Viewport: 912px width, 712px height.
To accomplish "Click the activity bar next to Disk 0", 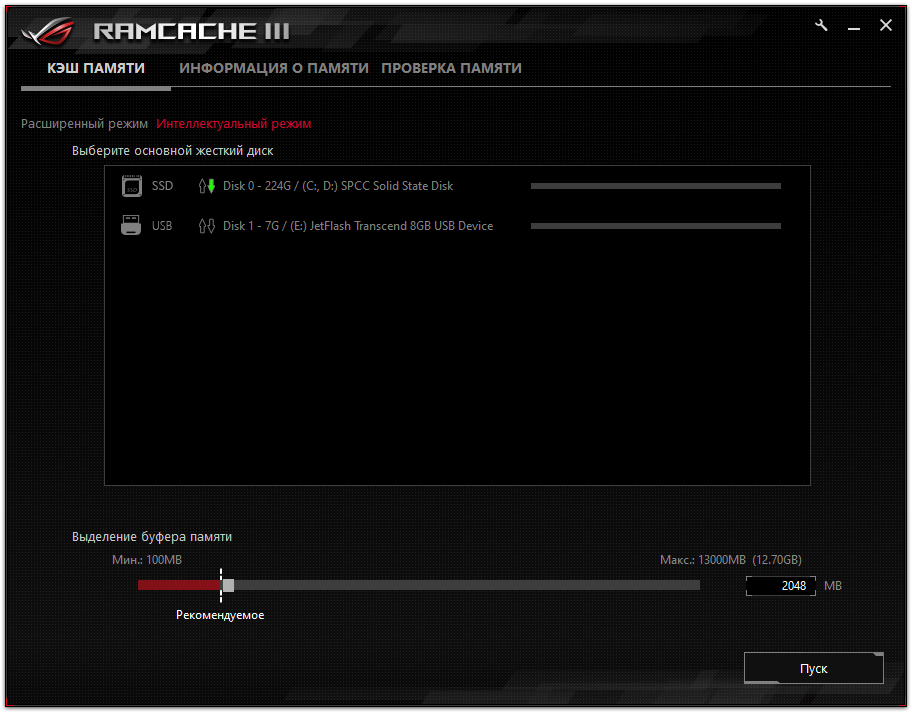I will point(655,185).
